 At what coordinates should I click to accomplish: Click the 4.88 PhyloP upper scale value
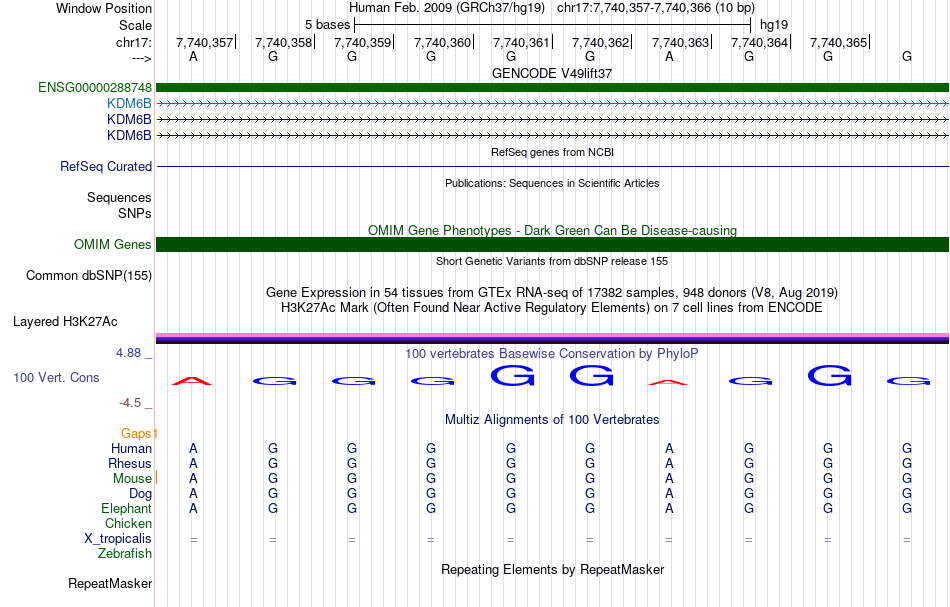128,353
